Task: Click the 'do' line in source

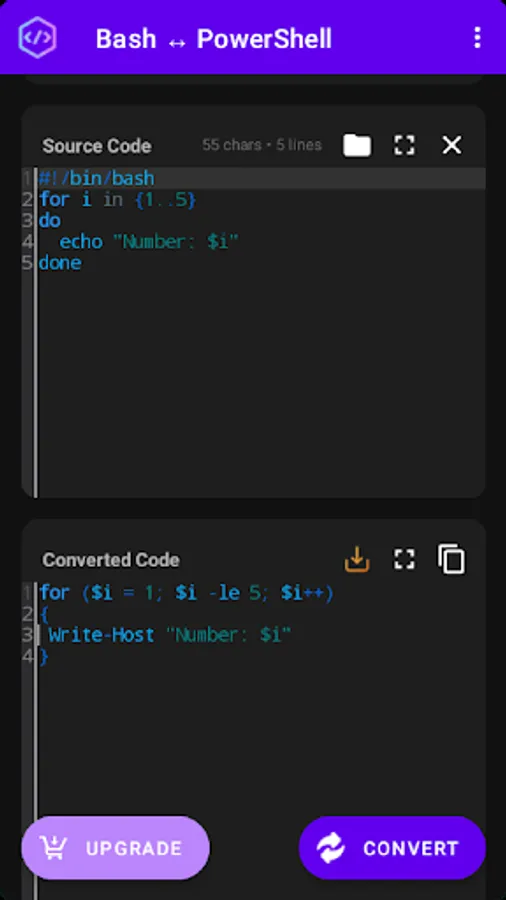Action: pos(50,220)
